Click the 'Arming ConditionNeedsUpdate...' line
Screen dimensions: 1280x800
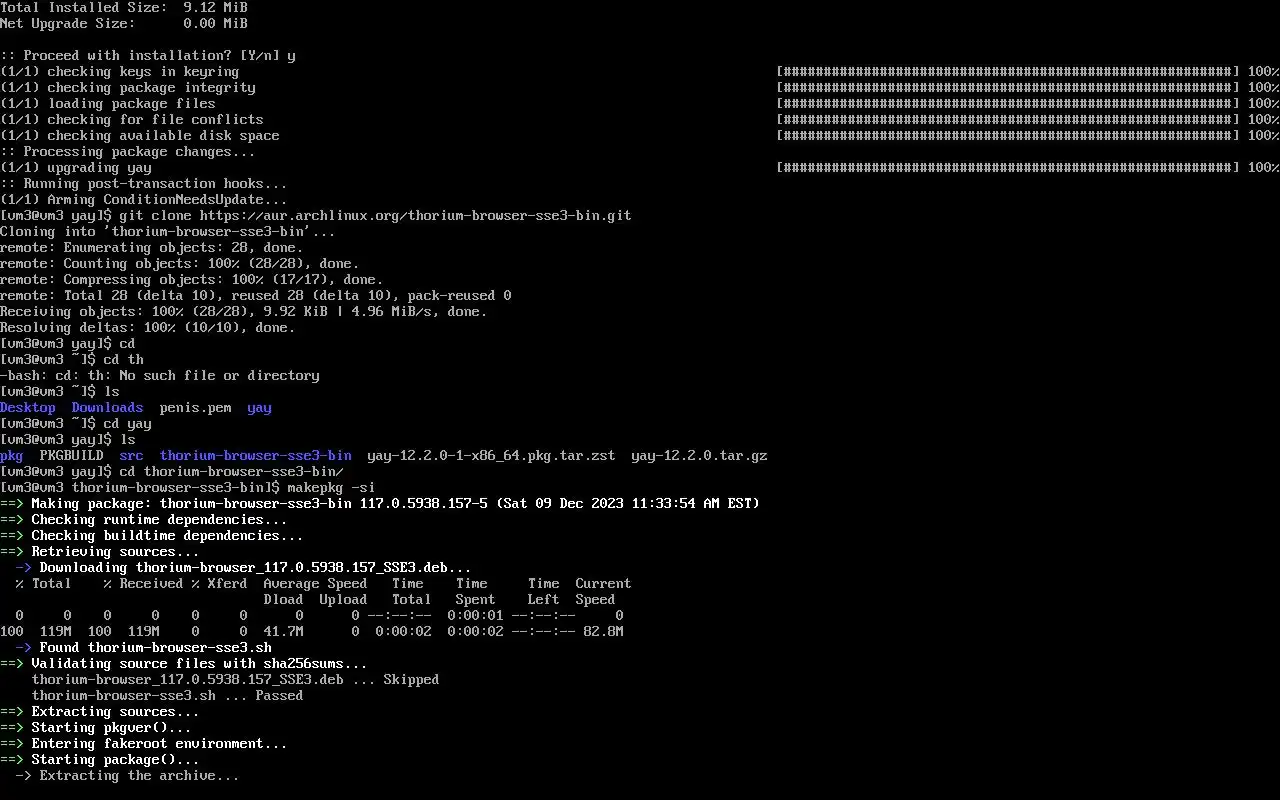144,199
